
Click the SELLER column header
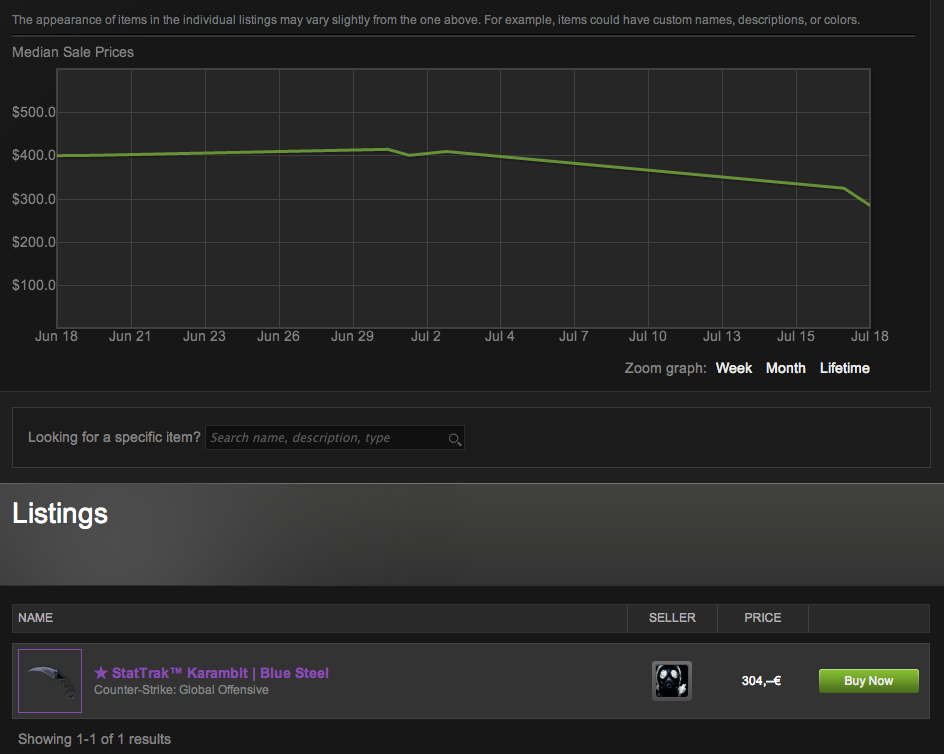pos(672,618)
